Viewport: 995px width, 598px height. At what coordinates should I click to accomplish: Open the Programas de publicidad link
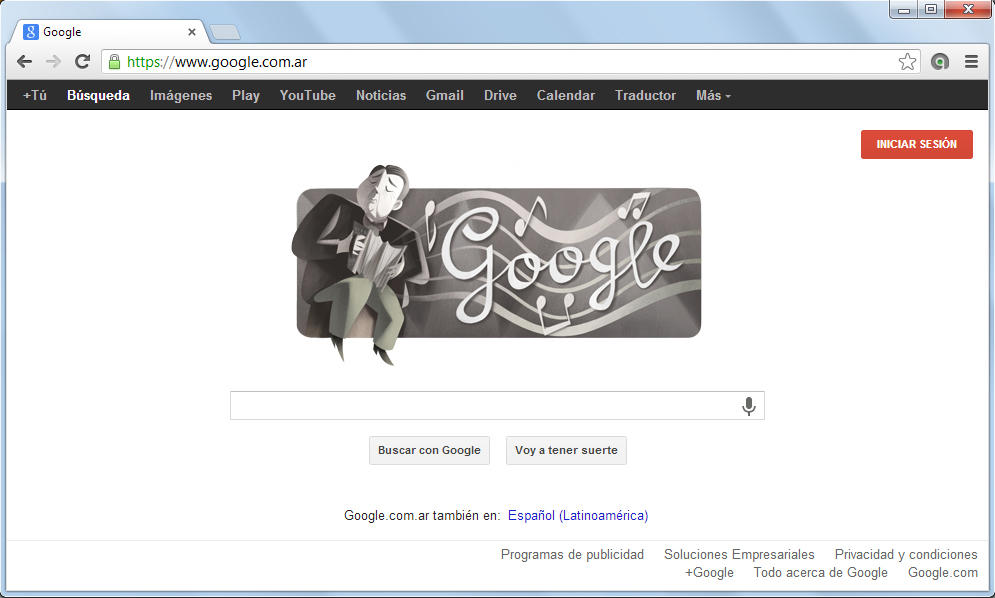[x=572, y=554]
